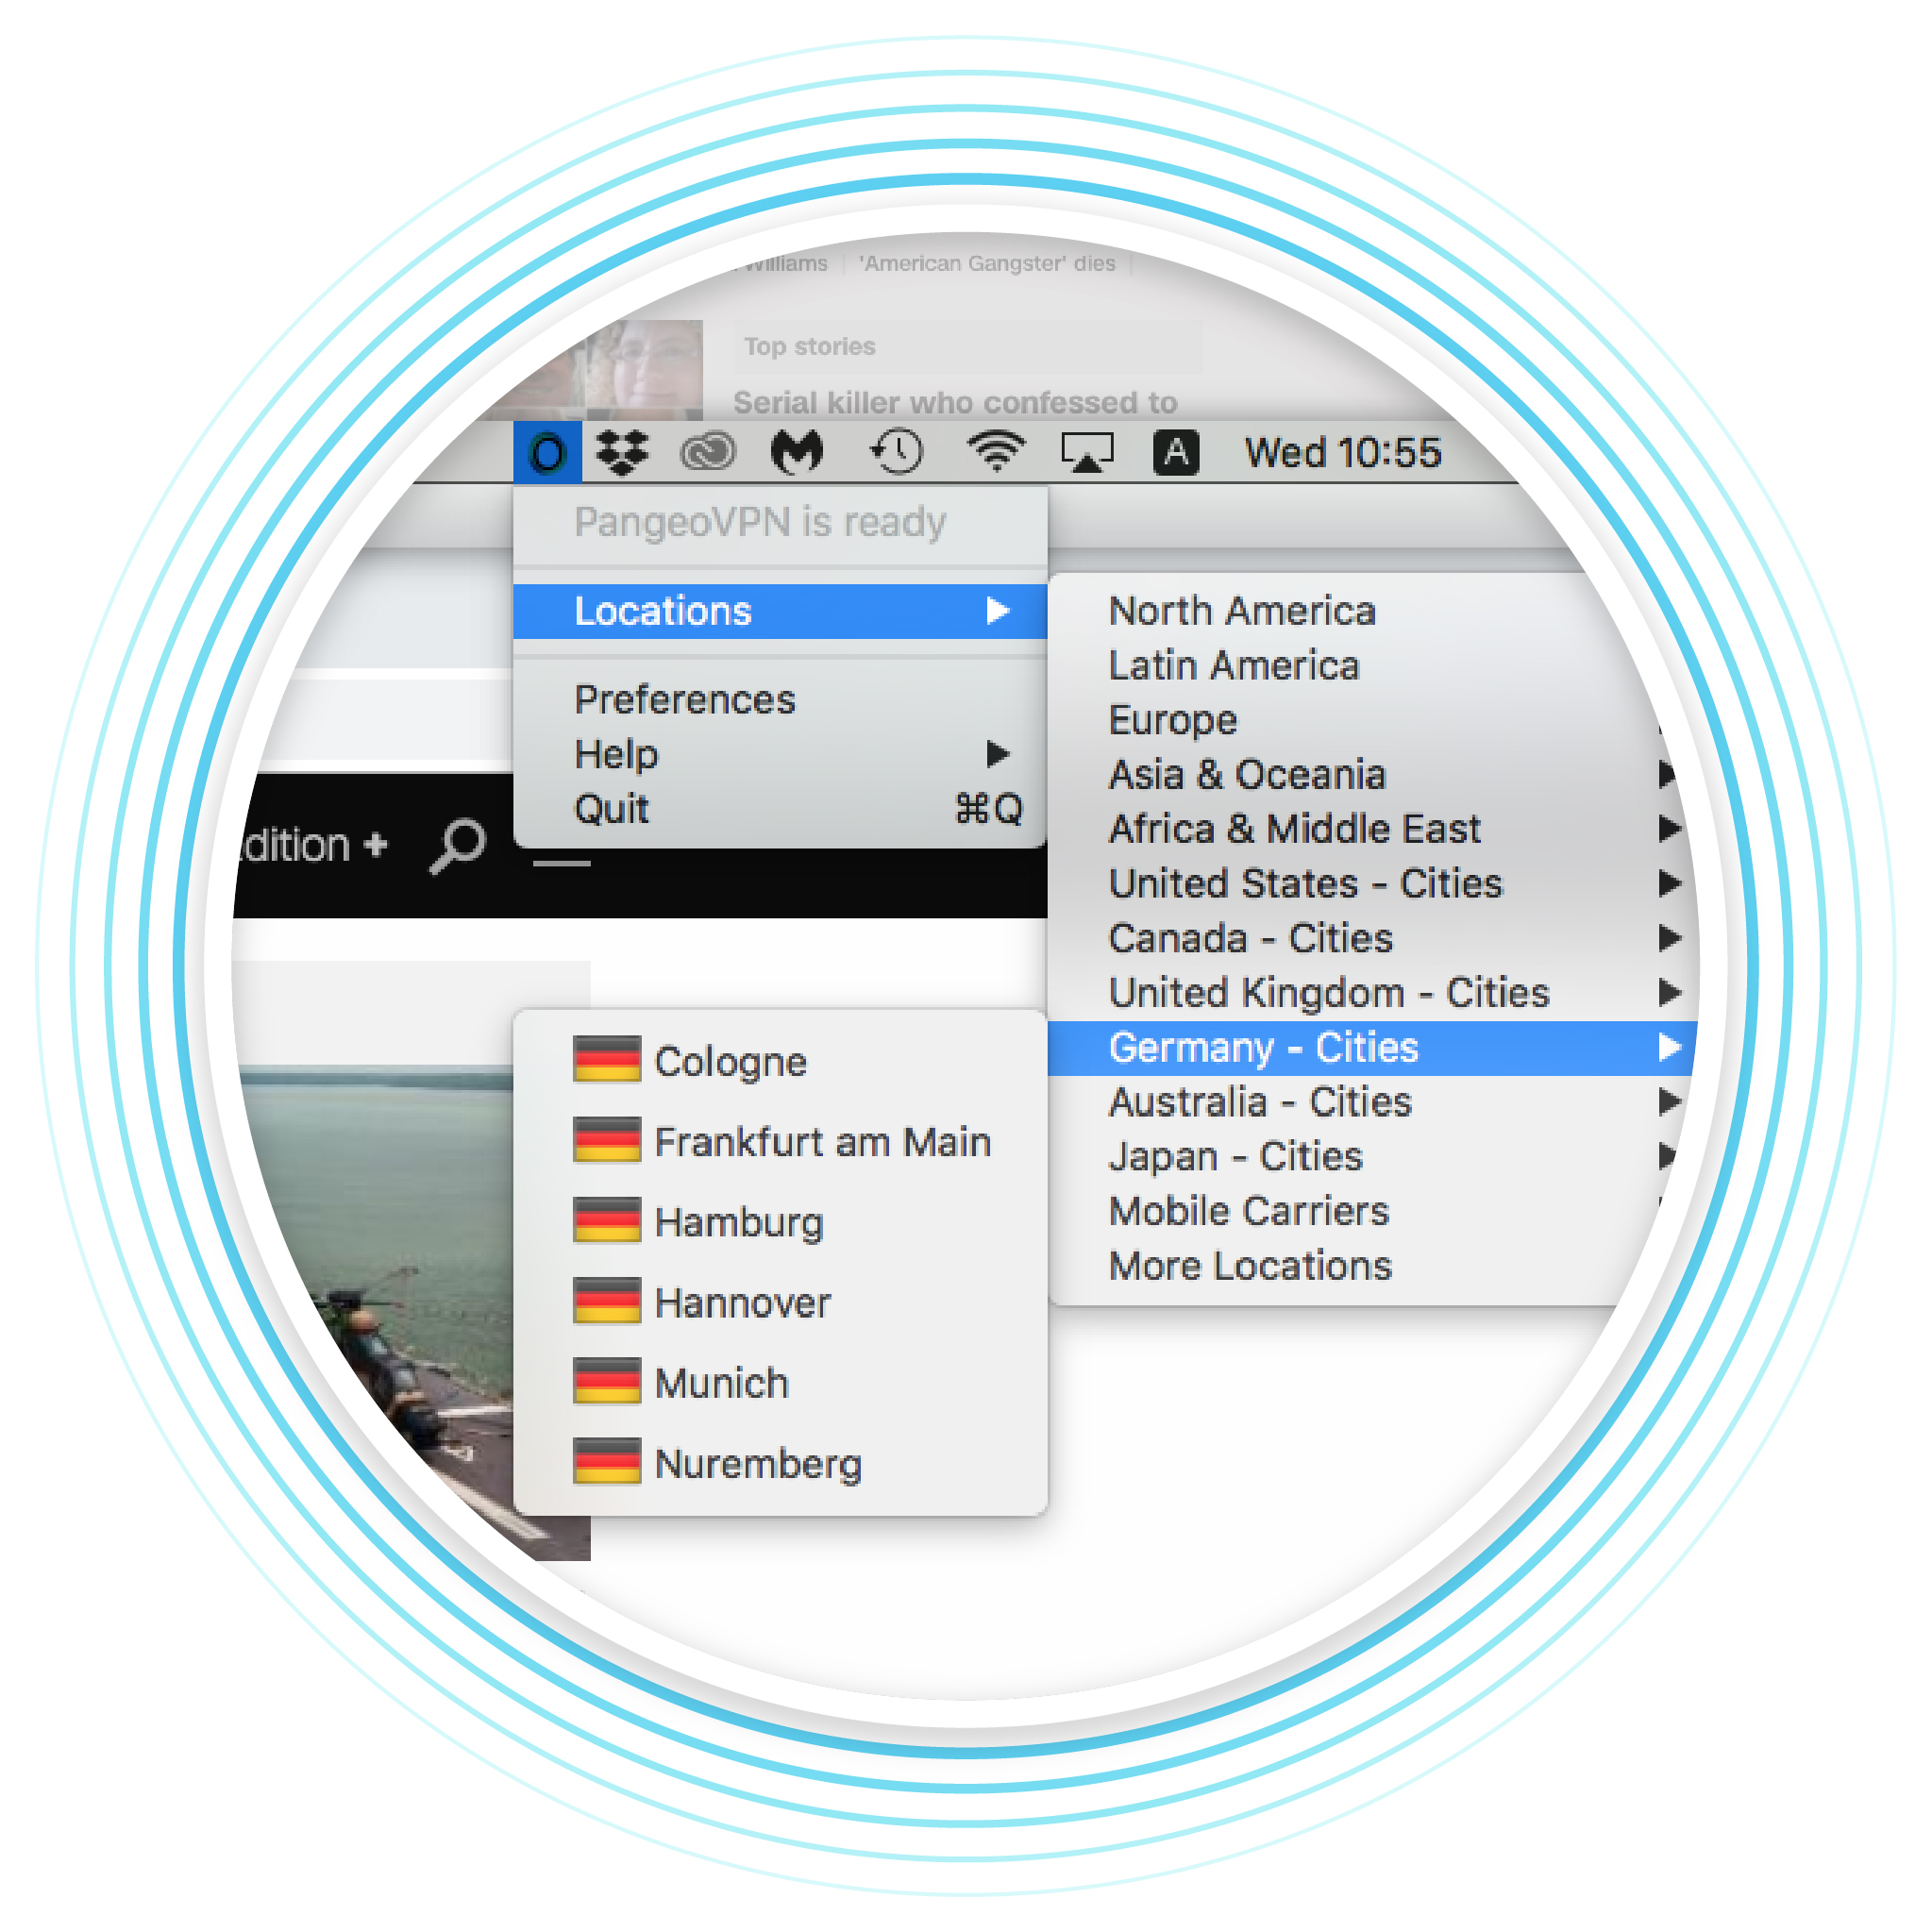Select Preferences from the VPN menu
The height and width of the screenshot is (1932, 1932).
tap(685, 700)
